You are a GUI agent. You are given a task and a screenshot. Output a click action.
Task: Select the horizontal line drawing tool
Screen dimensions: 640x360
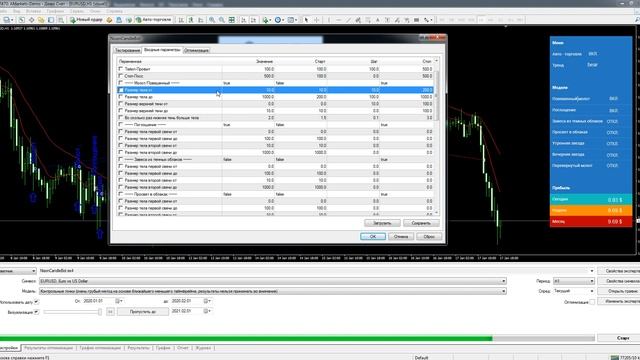(339, 20)
